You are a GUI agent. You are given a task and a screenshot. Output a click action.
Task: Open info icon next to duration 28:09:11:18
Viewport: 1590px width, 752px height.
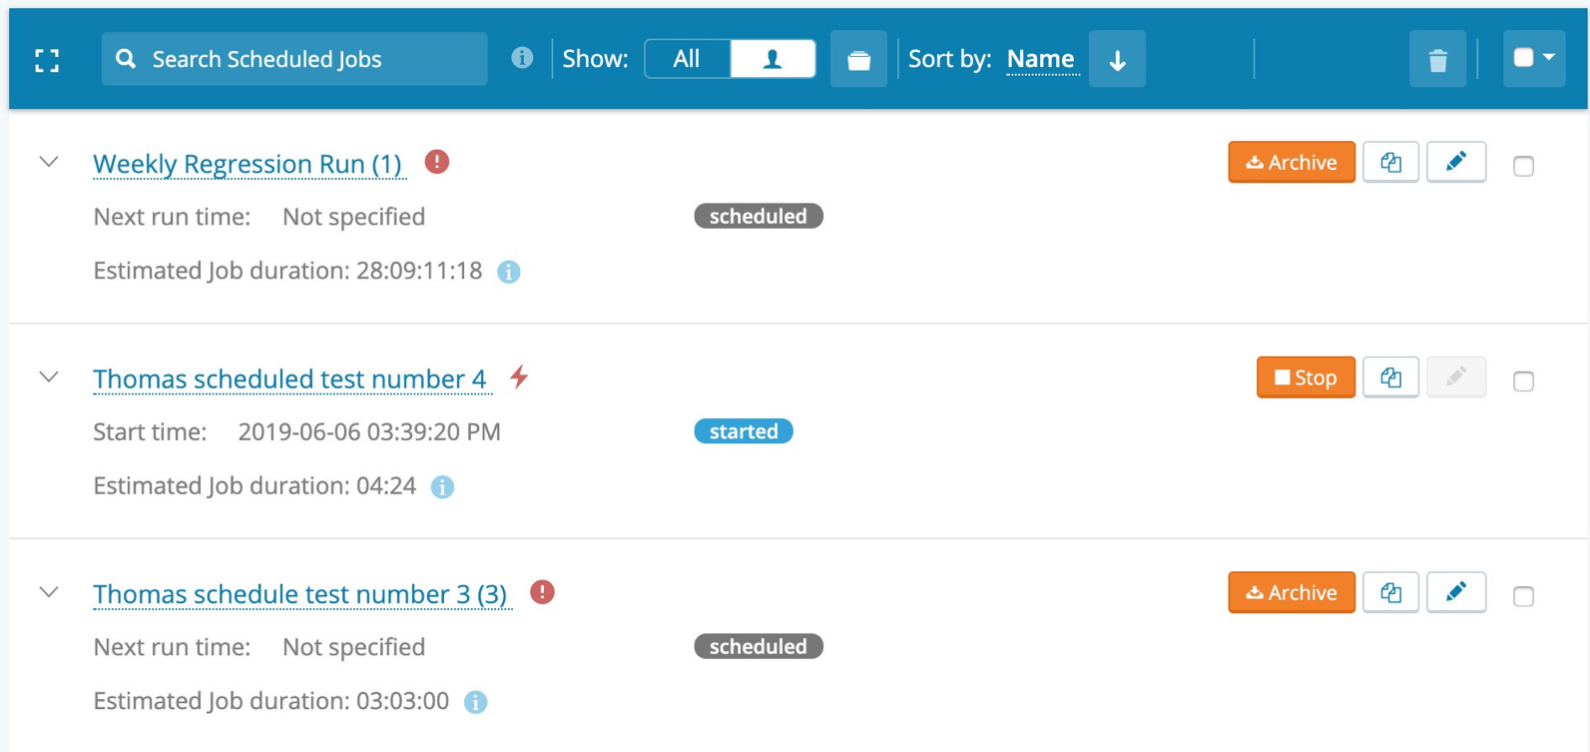pos(509,272)
